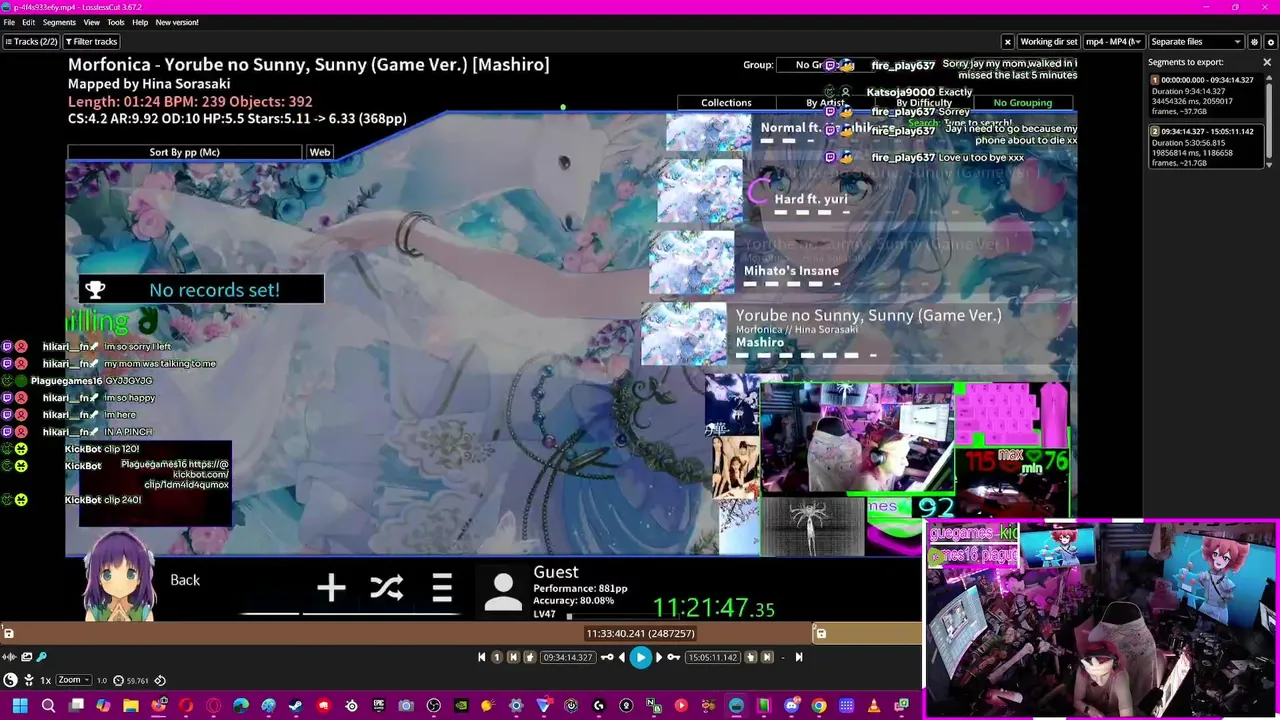Click the sun-shaped icon beside Separate files dropdown
Screen dimensions: 1280x720
click(1255, 42)
